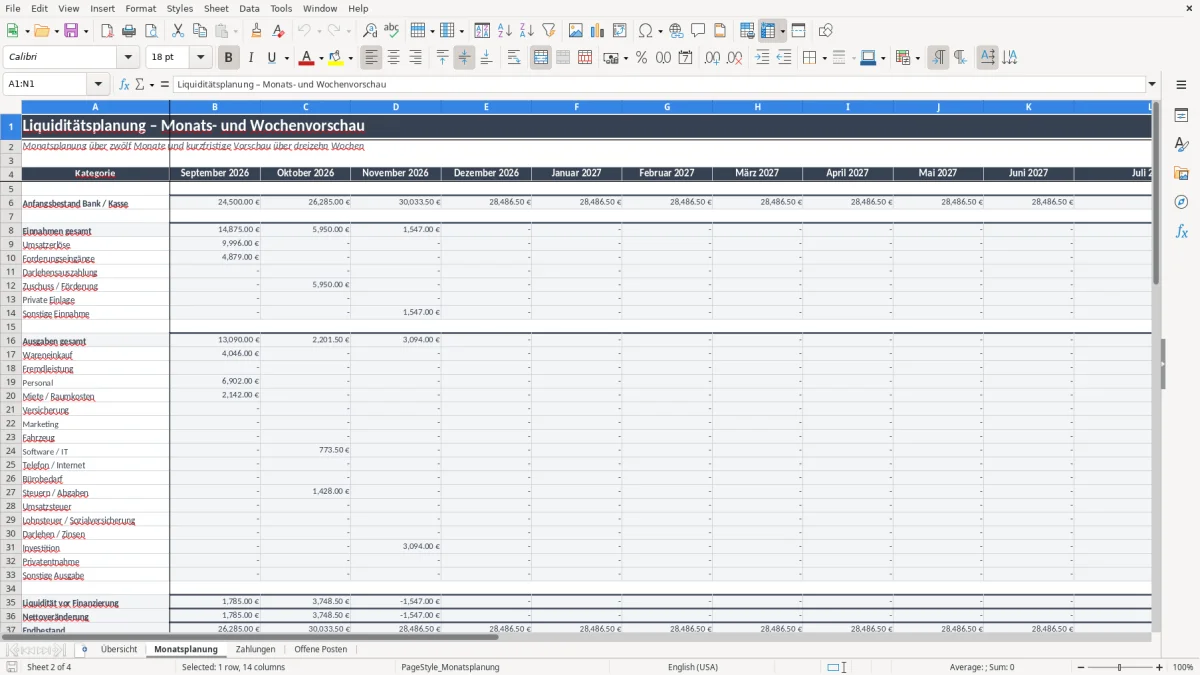Increase indent
This screenshot has width=1200, height=675.
[x=762, y=58]
